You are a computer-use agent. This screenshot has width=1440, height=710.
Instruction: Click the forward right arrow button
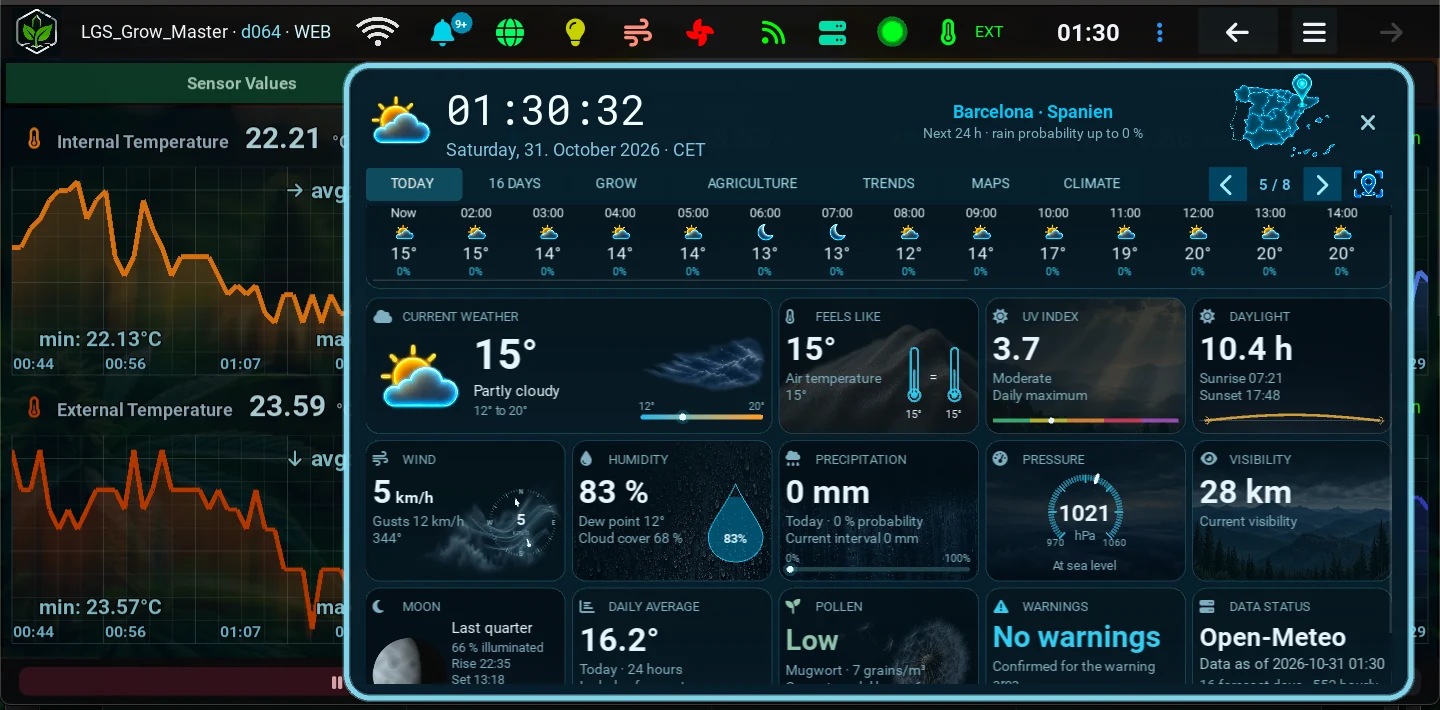point(1391,32)
